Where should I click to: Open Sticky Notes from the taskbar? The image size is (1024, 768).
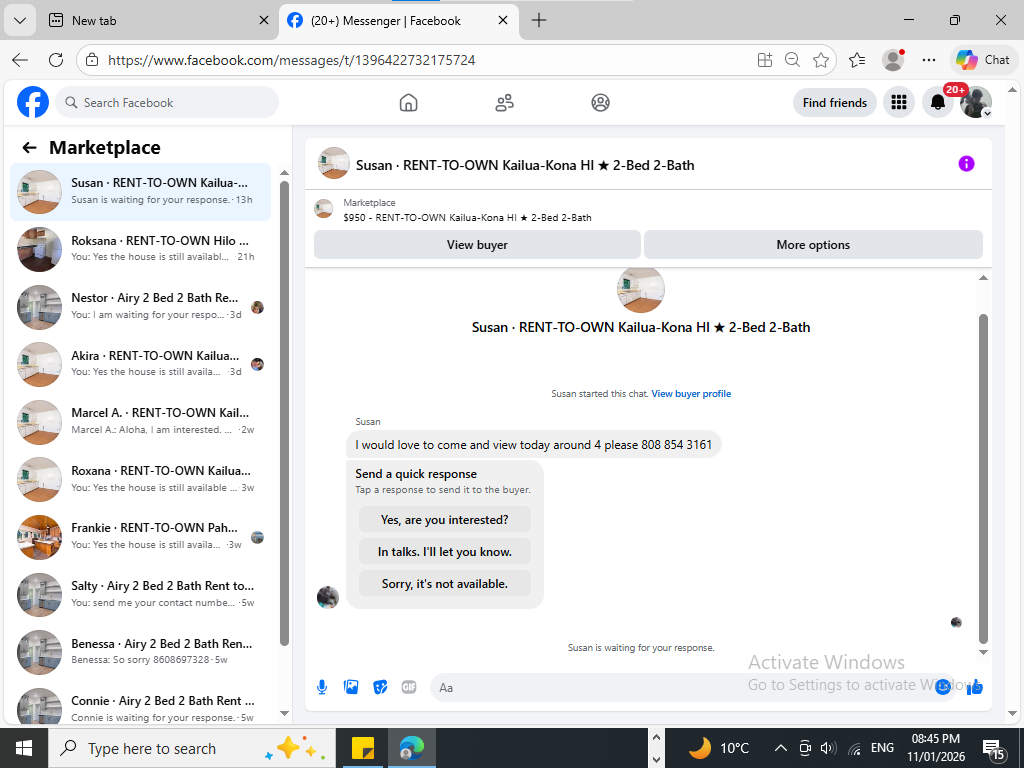[362, 748]
